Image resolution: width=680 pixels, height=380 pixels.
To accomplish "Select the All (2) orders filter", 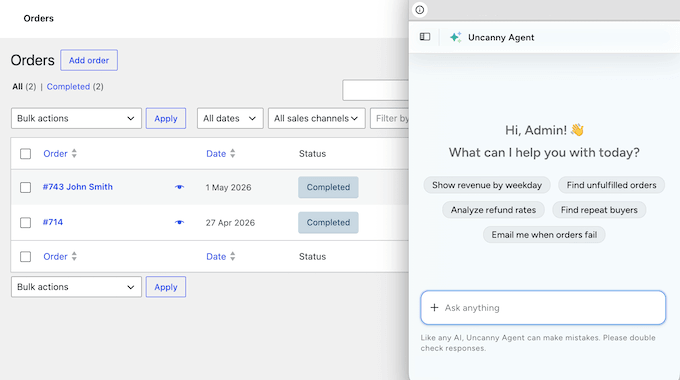I will [x=24, y=86].
